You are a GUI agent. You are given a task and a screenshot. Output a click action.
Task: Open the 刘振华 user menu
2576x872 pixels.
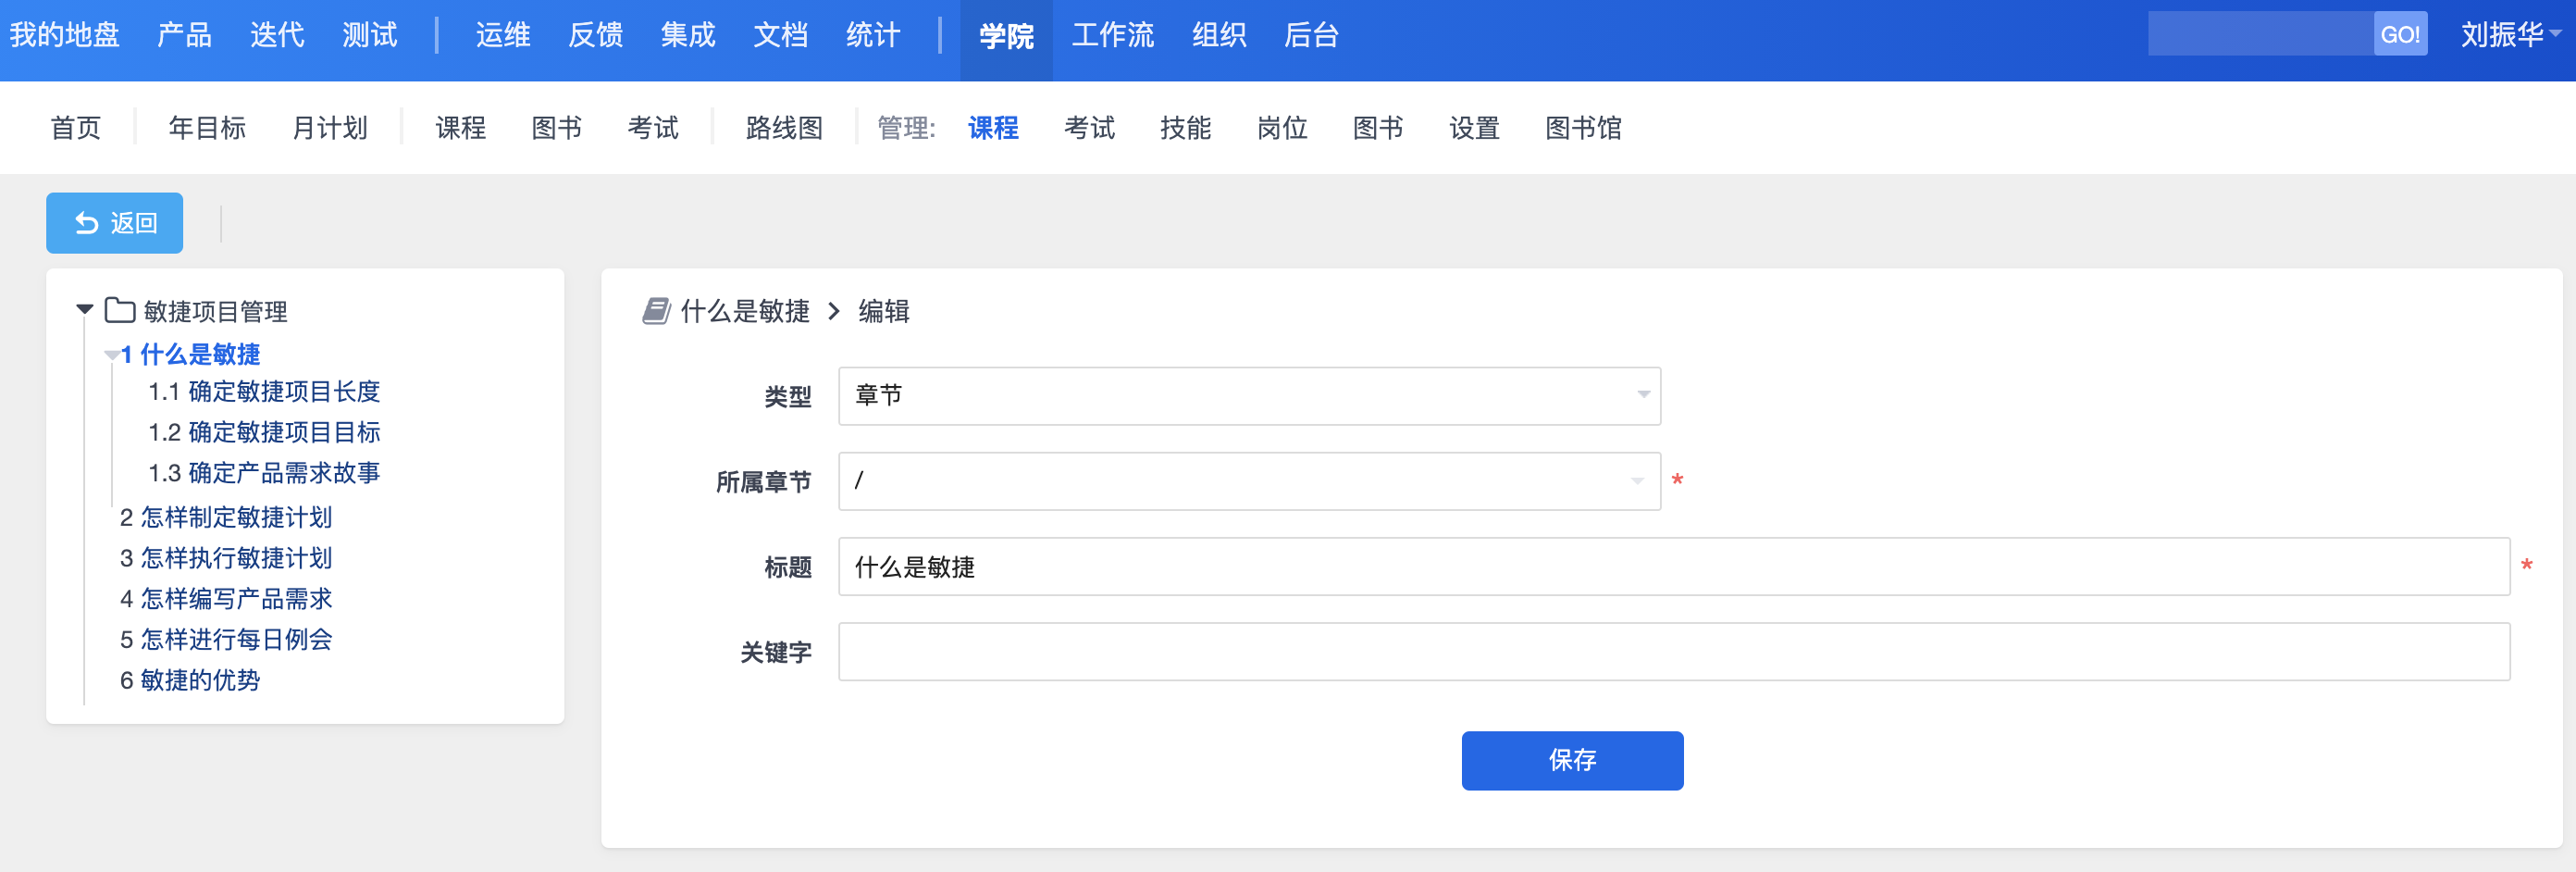2510,35
